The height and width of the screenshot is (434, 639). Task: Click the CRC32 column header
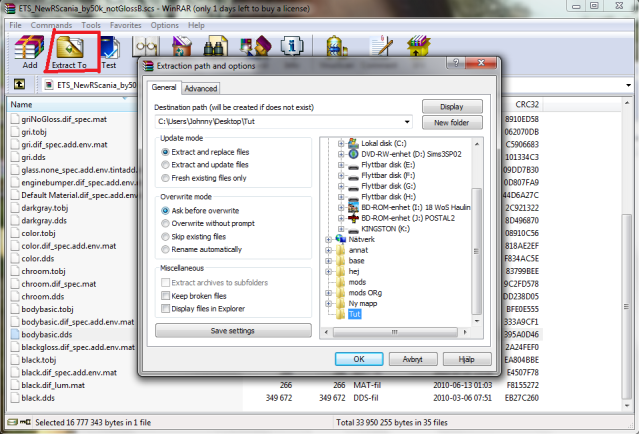pyautogui.click(x=523, y=105)
